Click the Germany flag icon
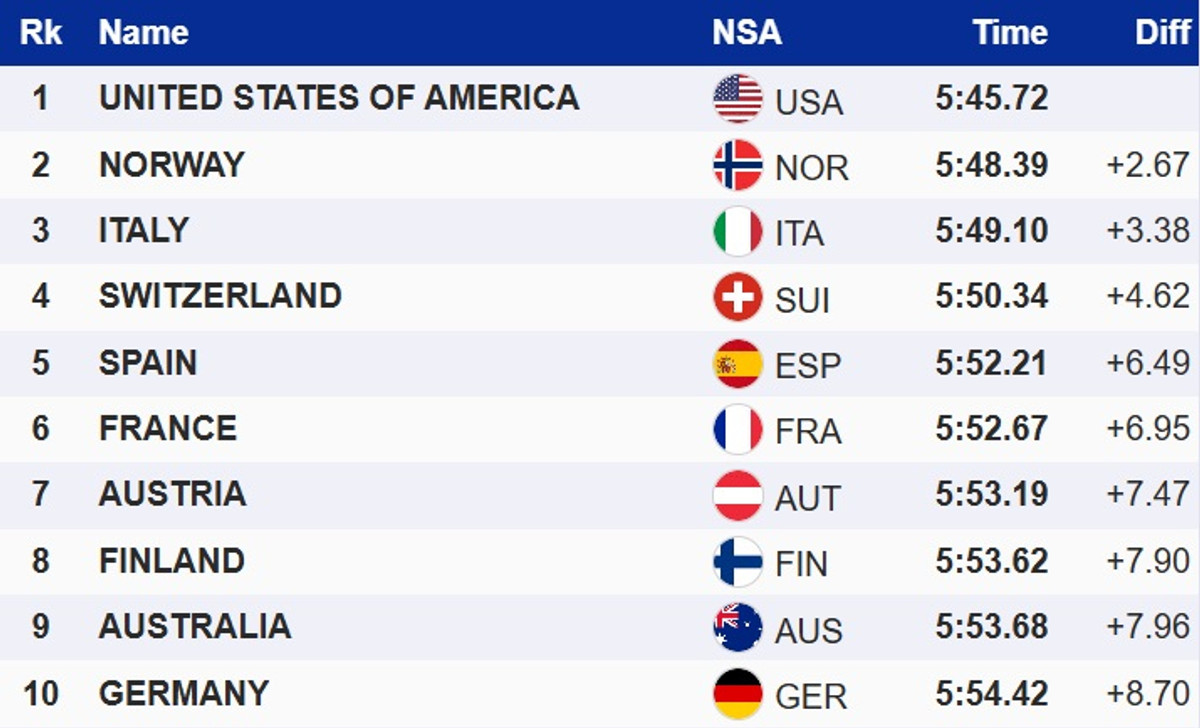Image resolution: width=1200 pixels, height=728 pixels. pos(738,693)
